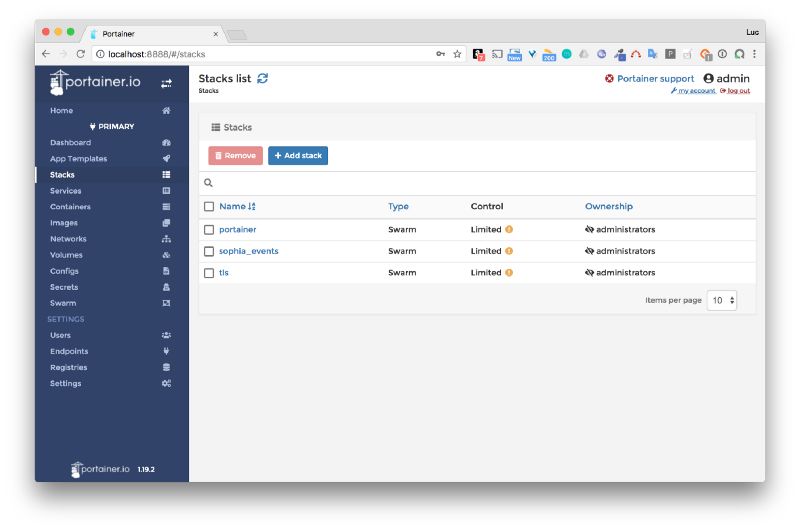Refresh the Stacks list icon
800x531 pixels.
(x=262, y=79)
